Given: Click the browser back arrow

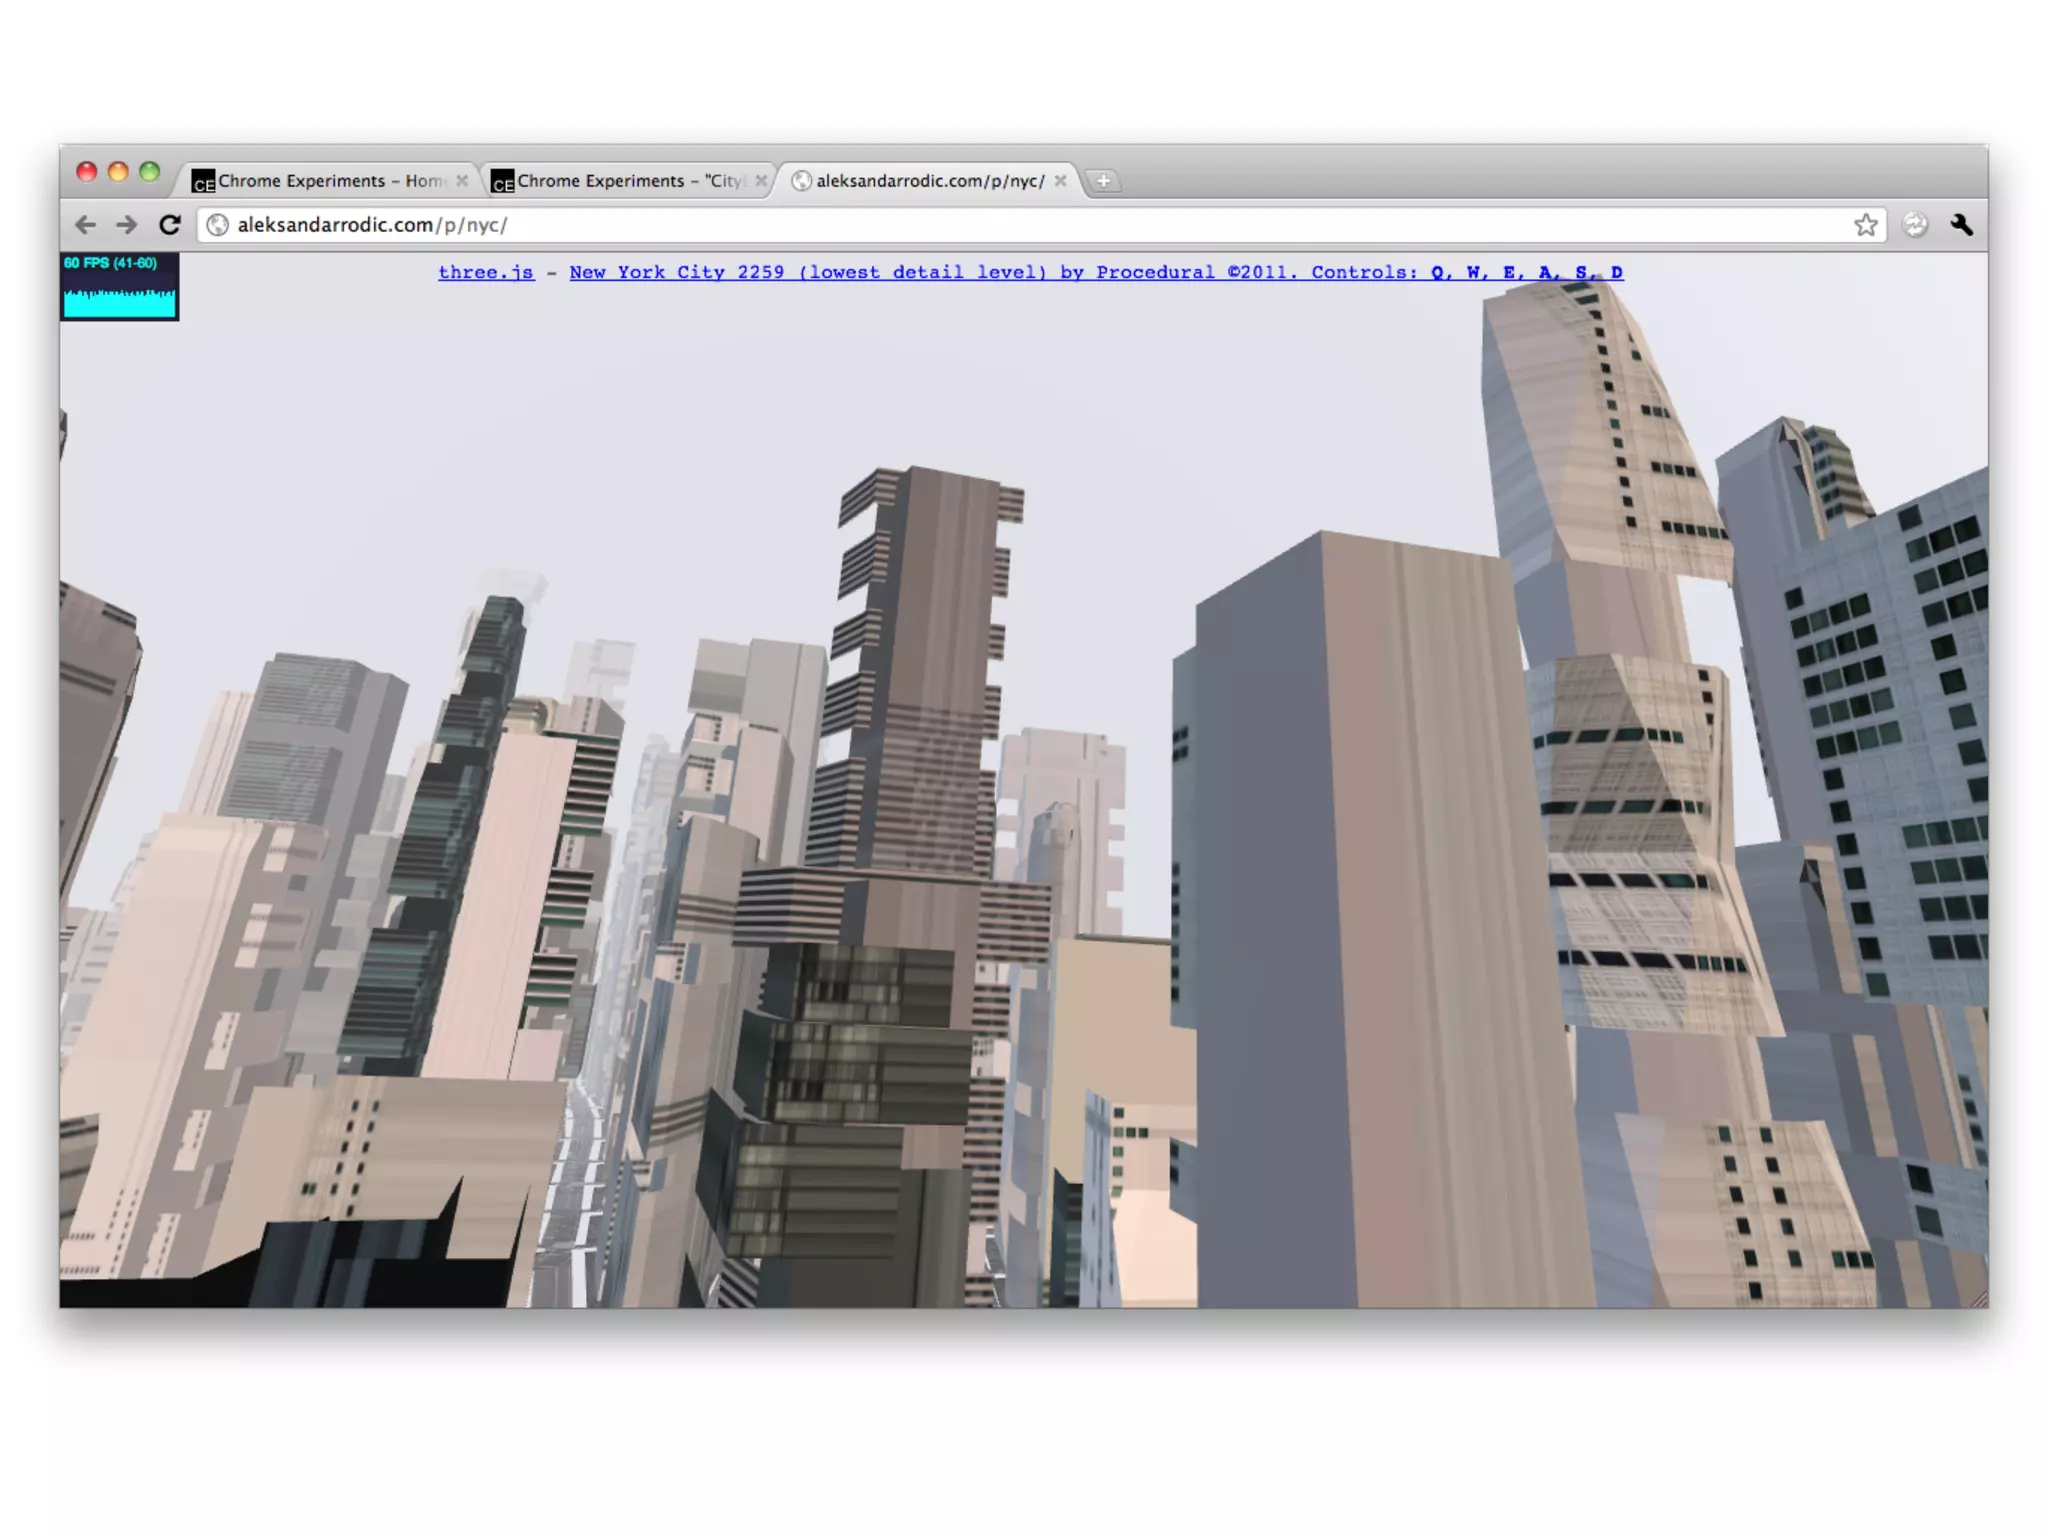Looking at the screenshot, I should tap(85, 225).
